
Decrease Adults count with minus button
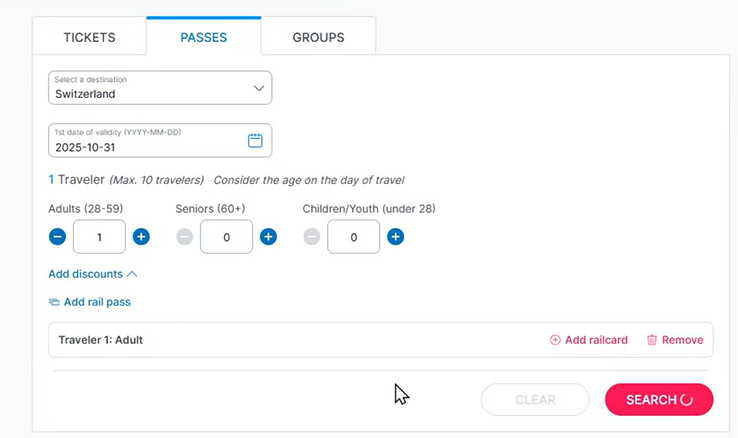click(57, 237)
